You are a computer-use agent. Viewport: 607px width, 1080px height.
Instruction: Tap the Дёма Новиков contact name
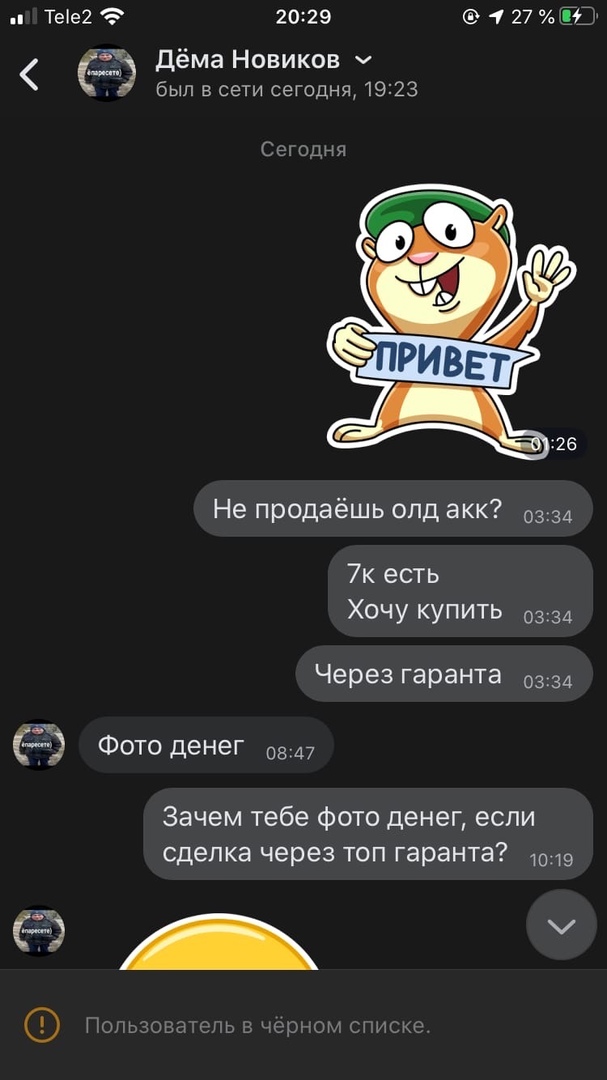click(x=247, y=60)
